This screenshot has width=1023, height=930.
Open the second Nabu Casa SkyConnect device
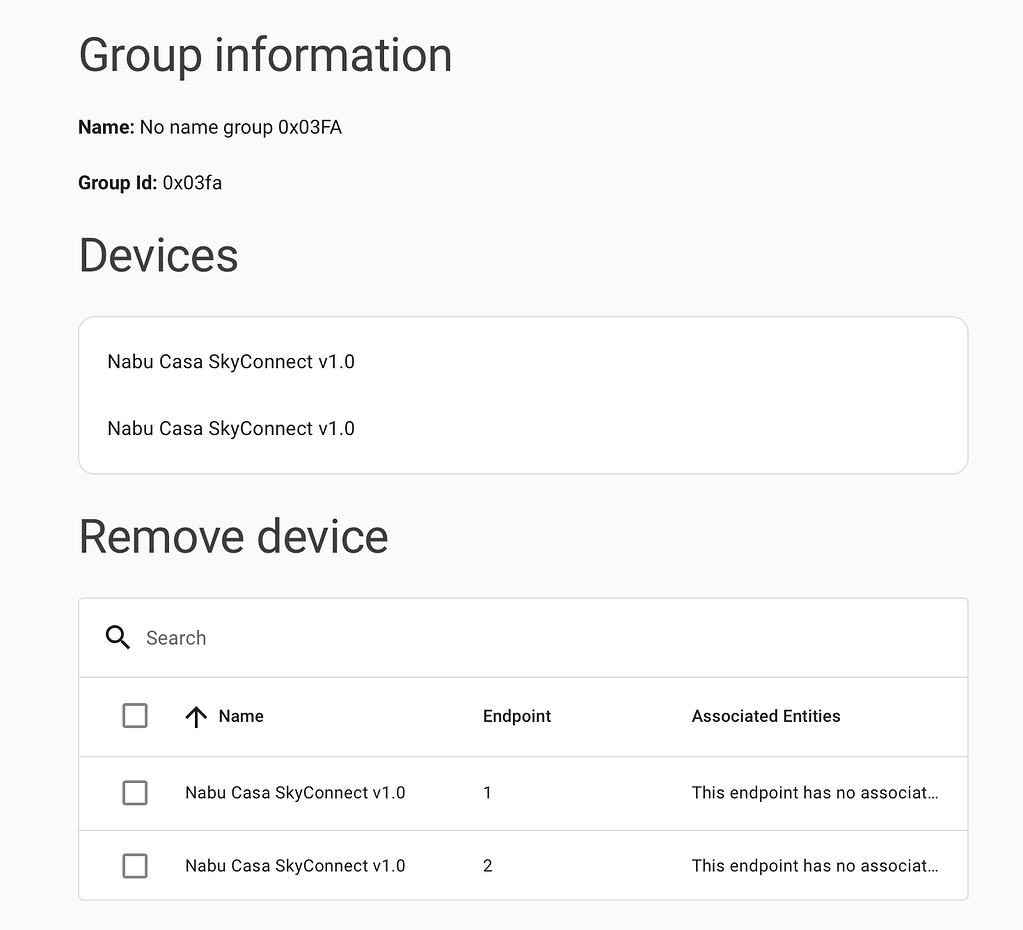click(231, 428)
